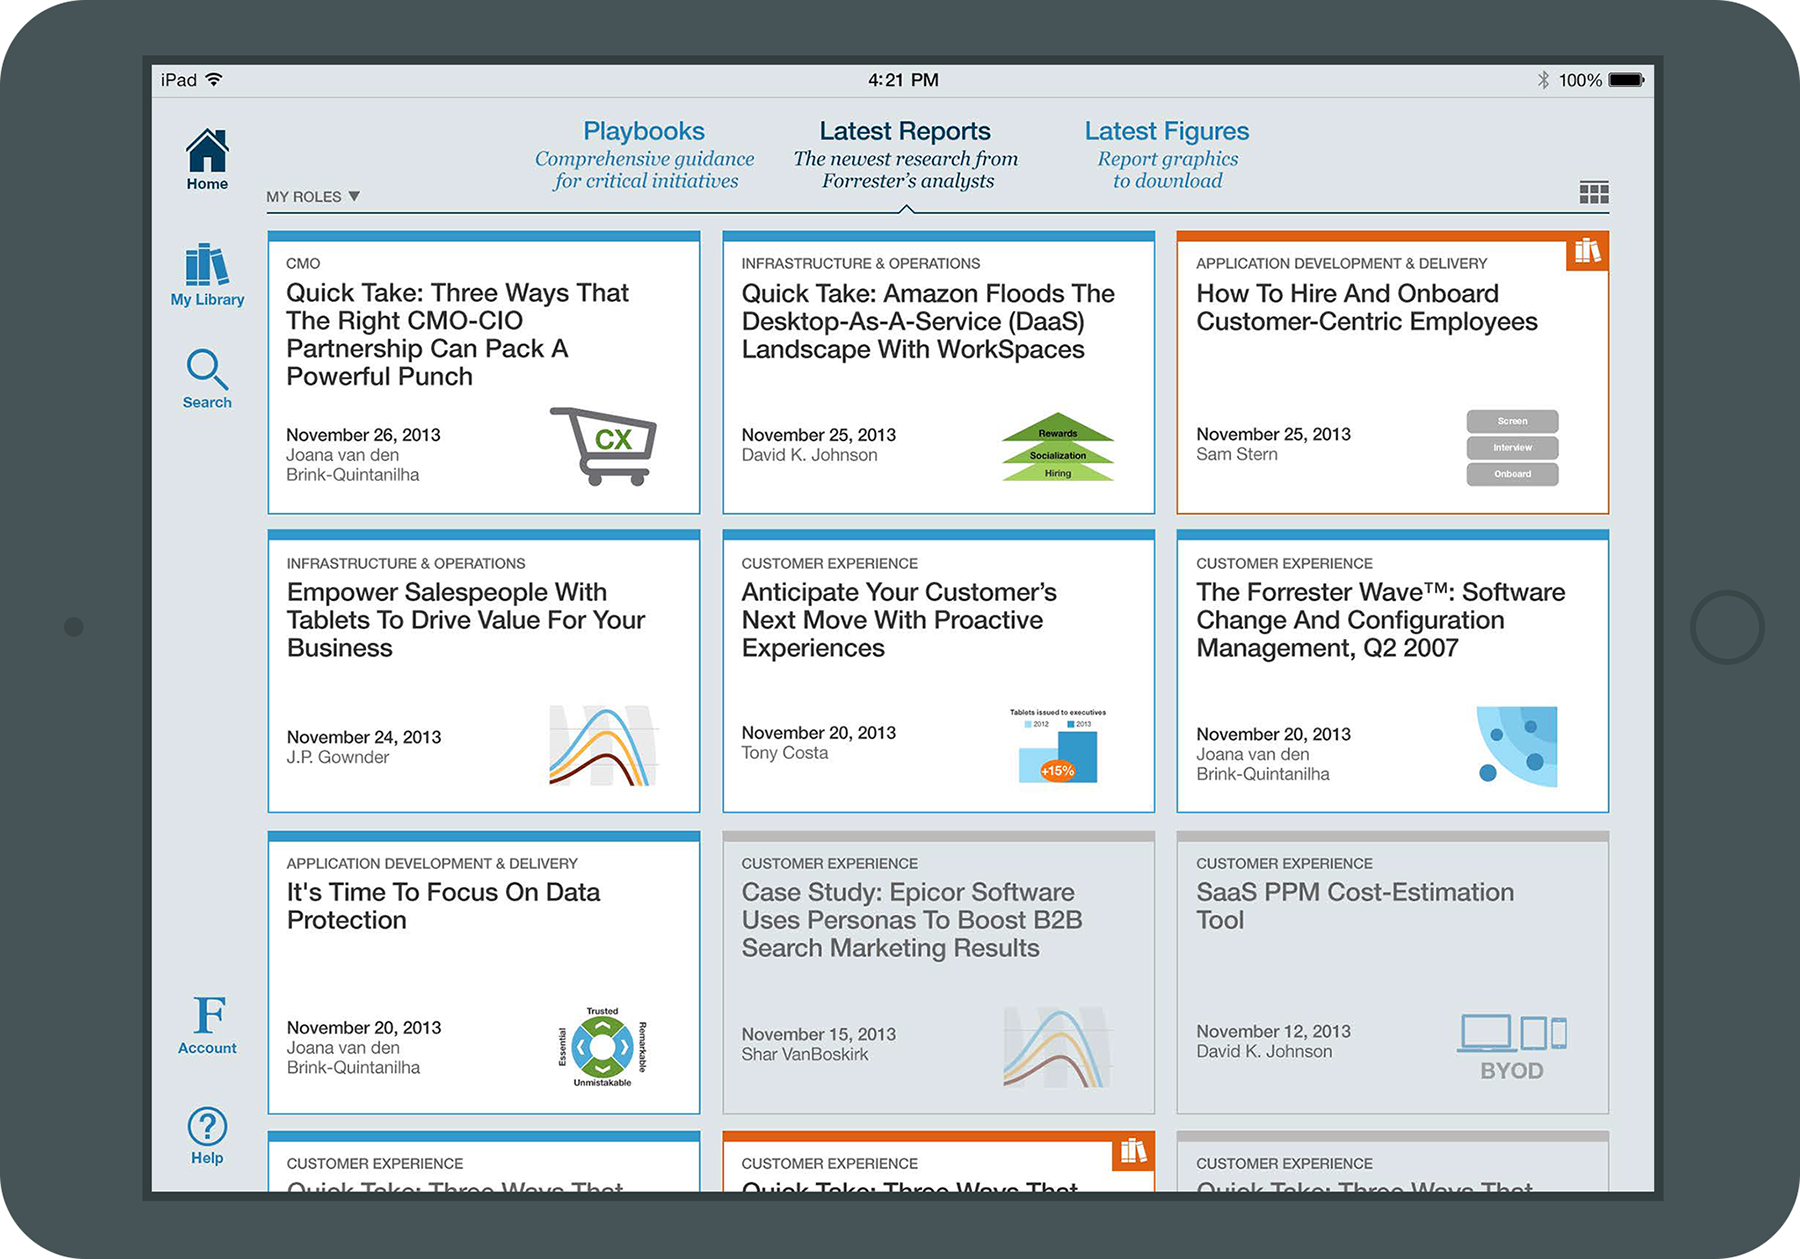Open Help question mark icon
Image resolution: width=1800 pixels, height=1259 pixels.
[207, 1135]
